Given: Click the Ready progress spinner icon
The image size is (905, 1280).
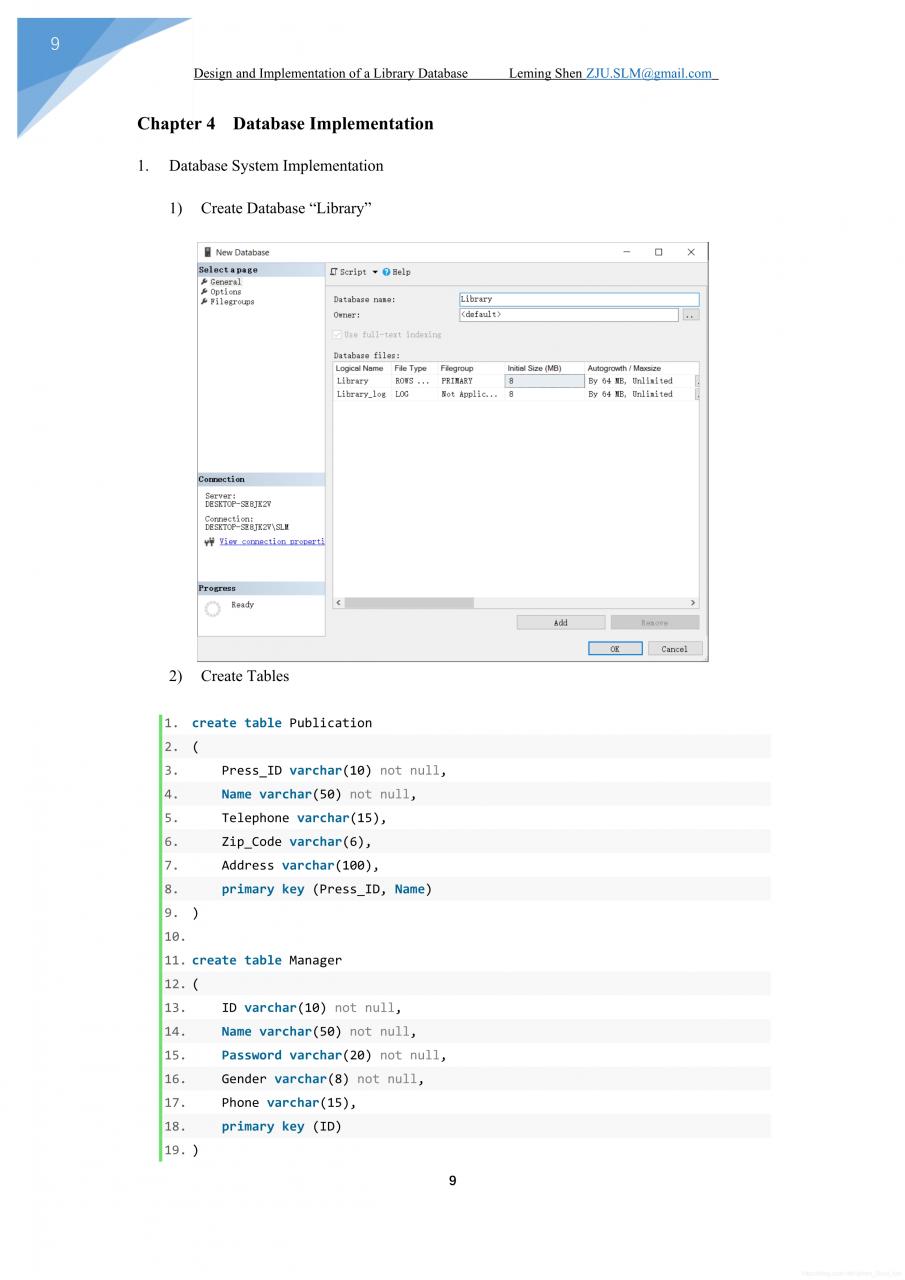Looking at the screenshot, I should click(x=213, y=608).
